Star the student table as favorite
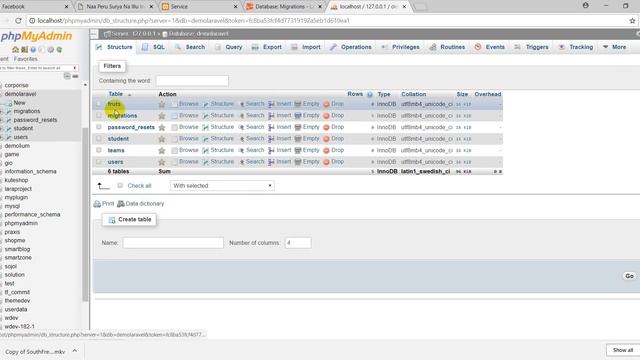640x360 pixels. tap(162, 139)
